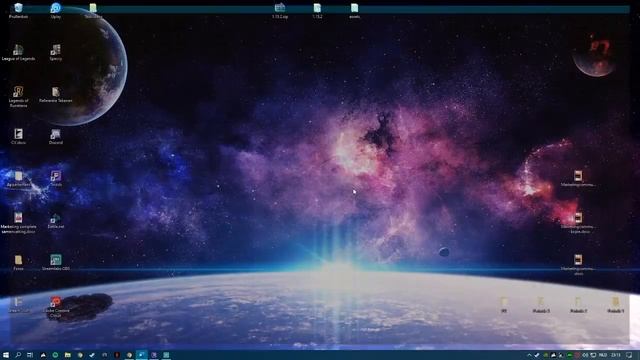
Task: Select the Marketingcommu... kopie.docx file
Action: click(578, 223)
